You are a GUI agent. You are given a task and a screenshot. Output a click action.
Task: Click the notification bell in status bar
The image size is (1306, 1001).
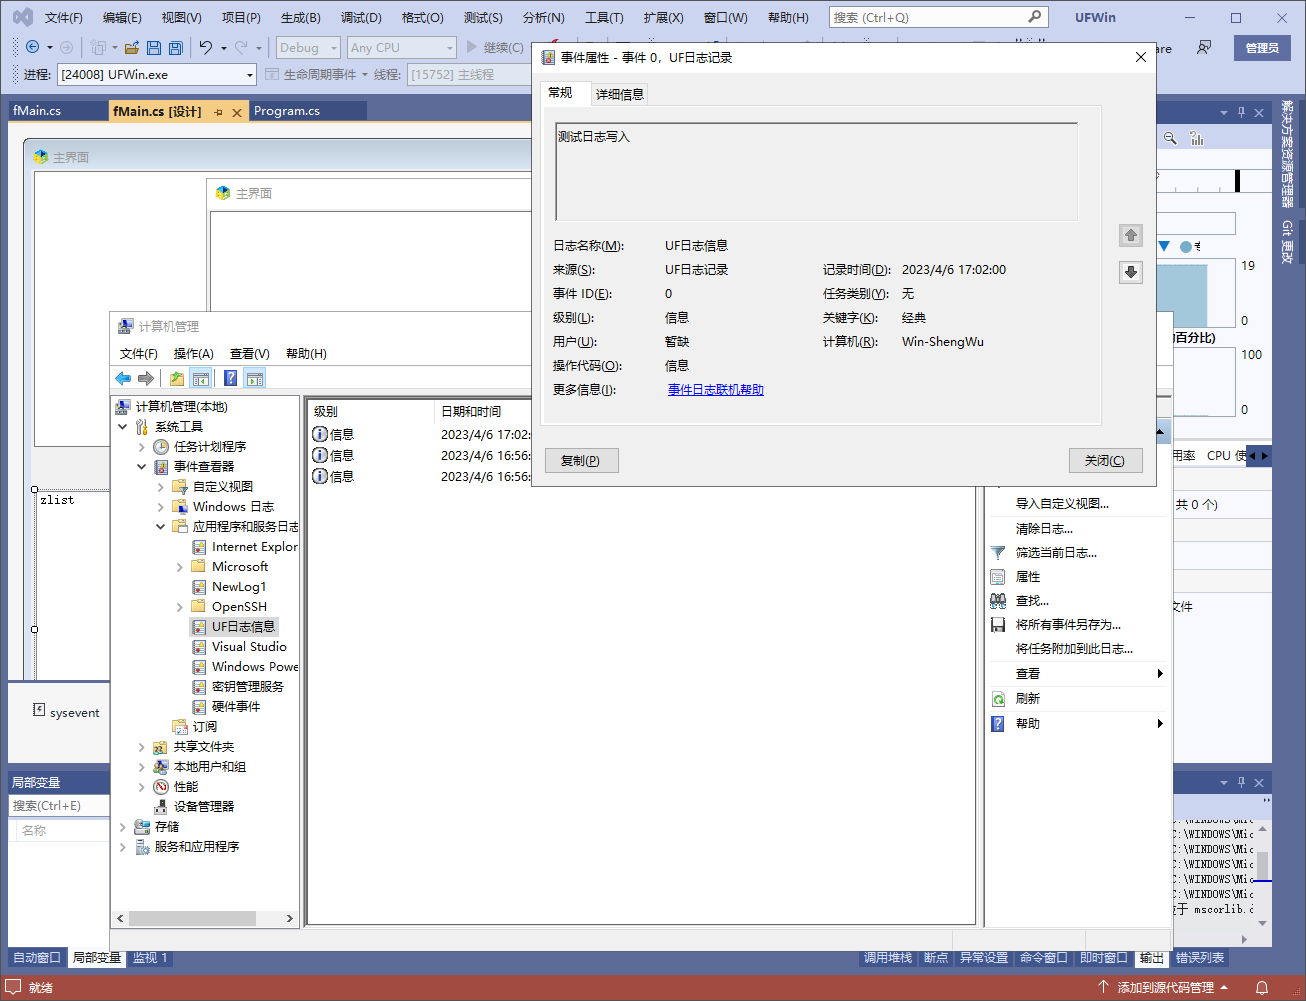click(x=1262, y=987)
